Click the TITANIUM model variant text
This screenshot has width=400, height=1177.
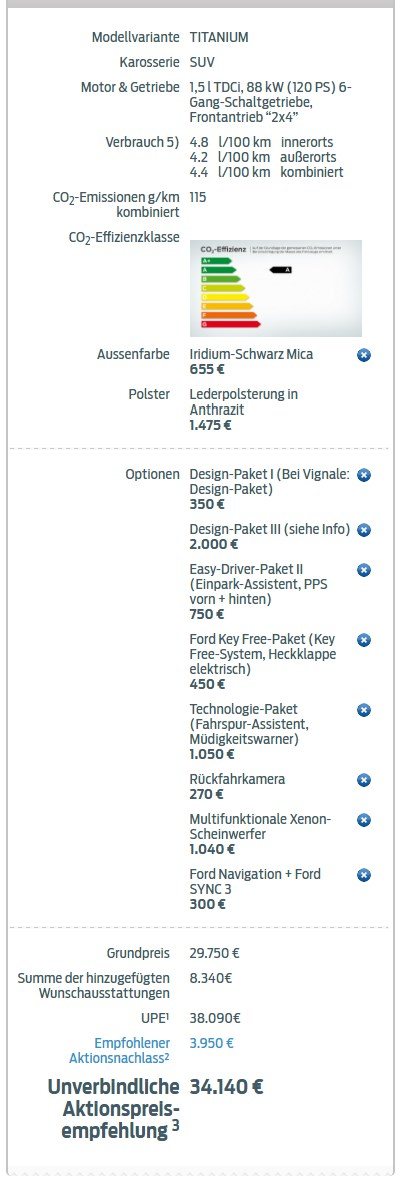(x=219, y=37)
